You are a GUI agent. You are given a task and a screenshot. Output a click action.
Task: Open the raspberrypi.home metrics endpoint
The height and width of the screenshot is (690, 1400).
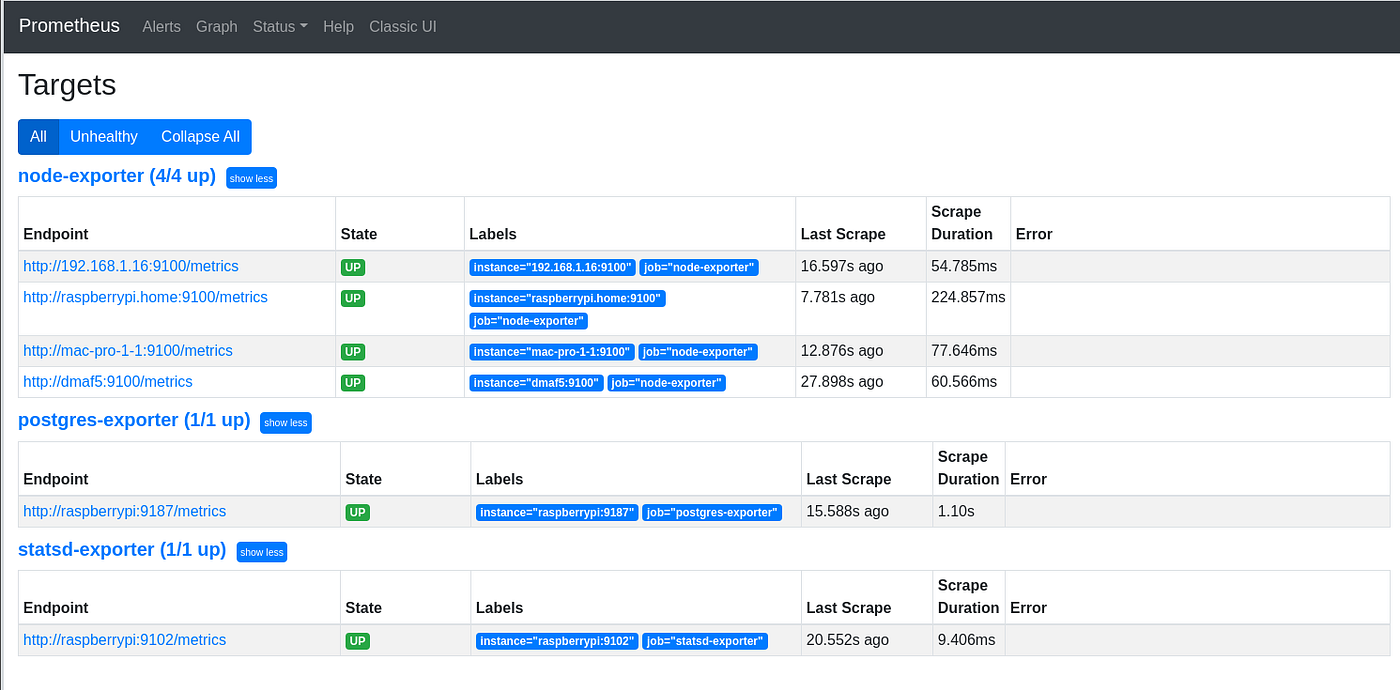[x=145, y=297]
